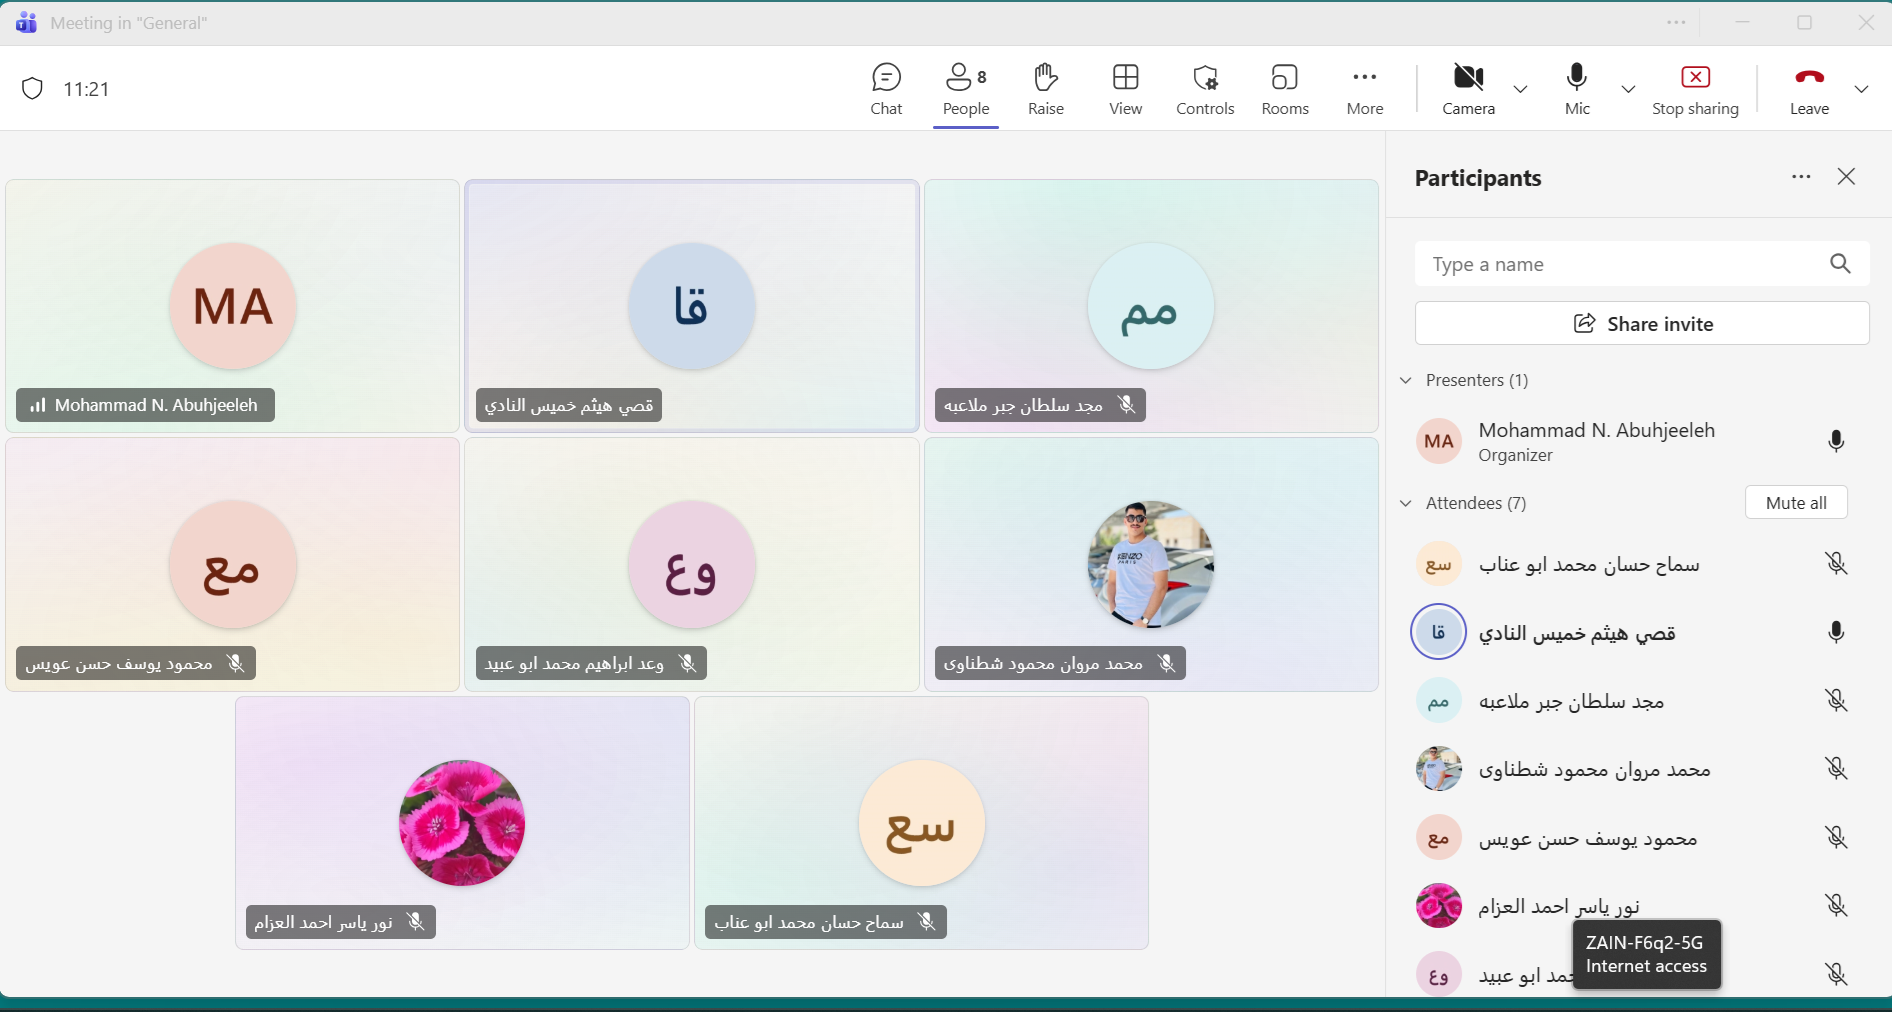Open the View layout options
Screen dimensions: 1892x1012
click(1125, 90)
